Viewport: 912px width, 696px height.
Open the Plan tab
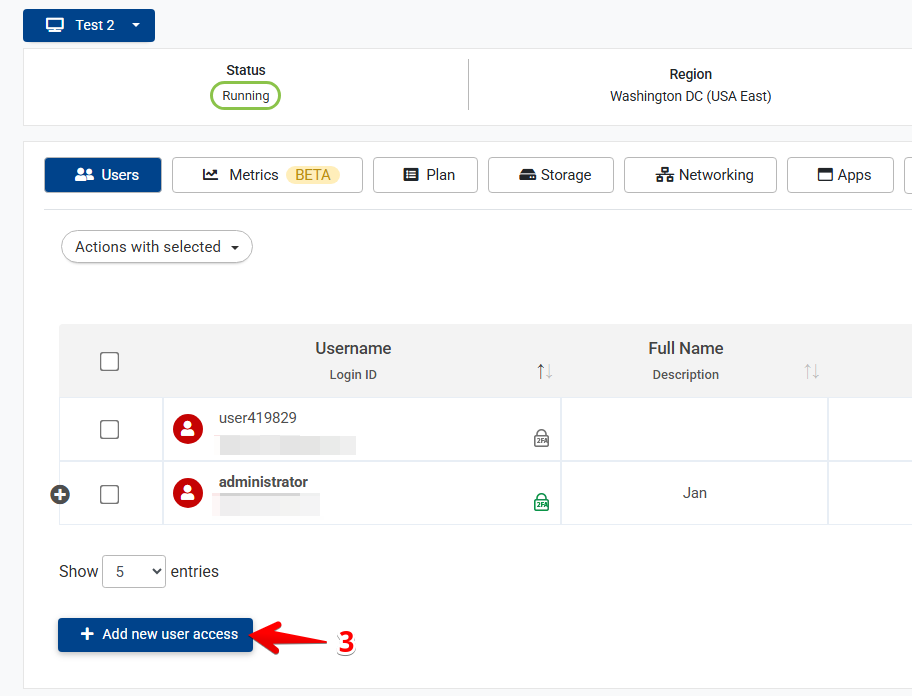coord(425,174)
